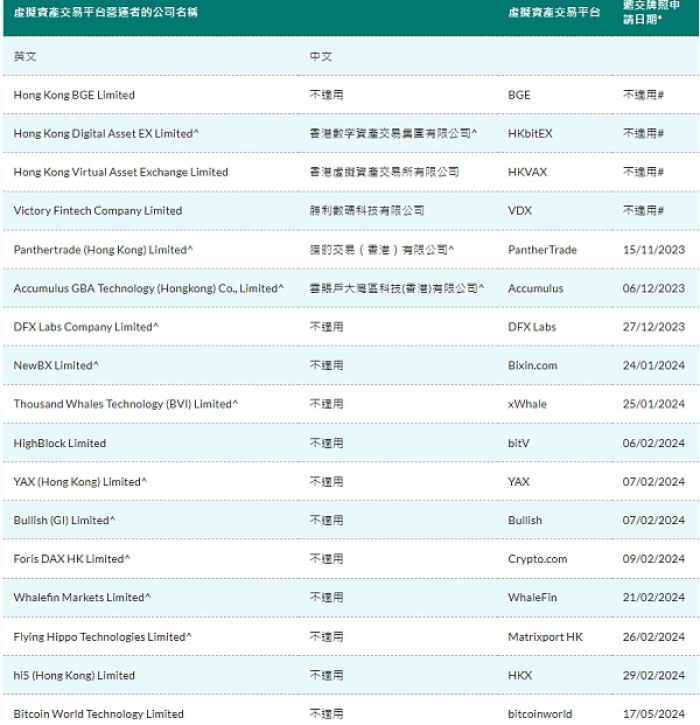
Task: Click the date 09/02/2024
Action: tap(654, 559)
